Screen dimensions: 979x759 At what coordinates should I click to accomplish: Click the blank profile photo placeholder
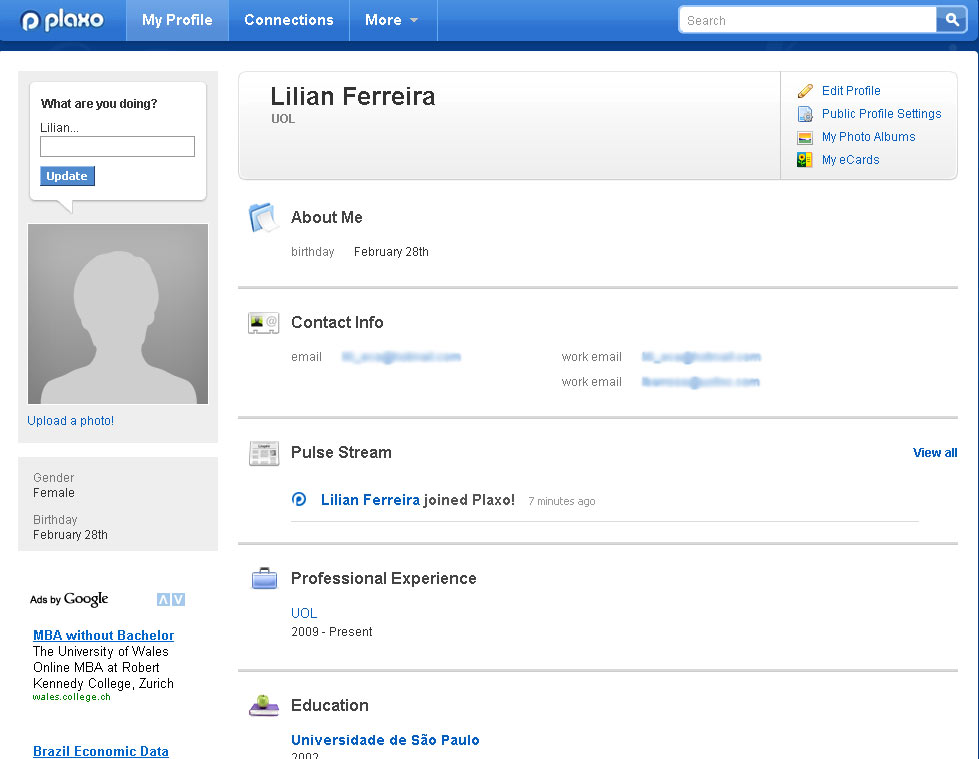coord(118,314)
